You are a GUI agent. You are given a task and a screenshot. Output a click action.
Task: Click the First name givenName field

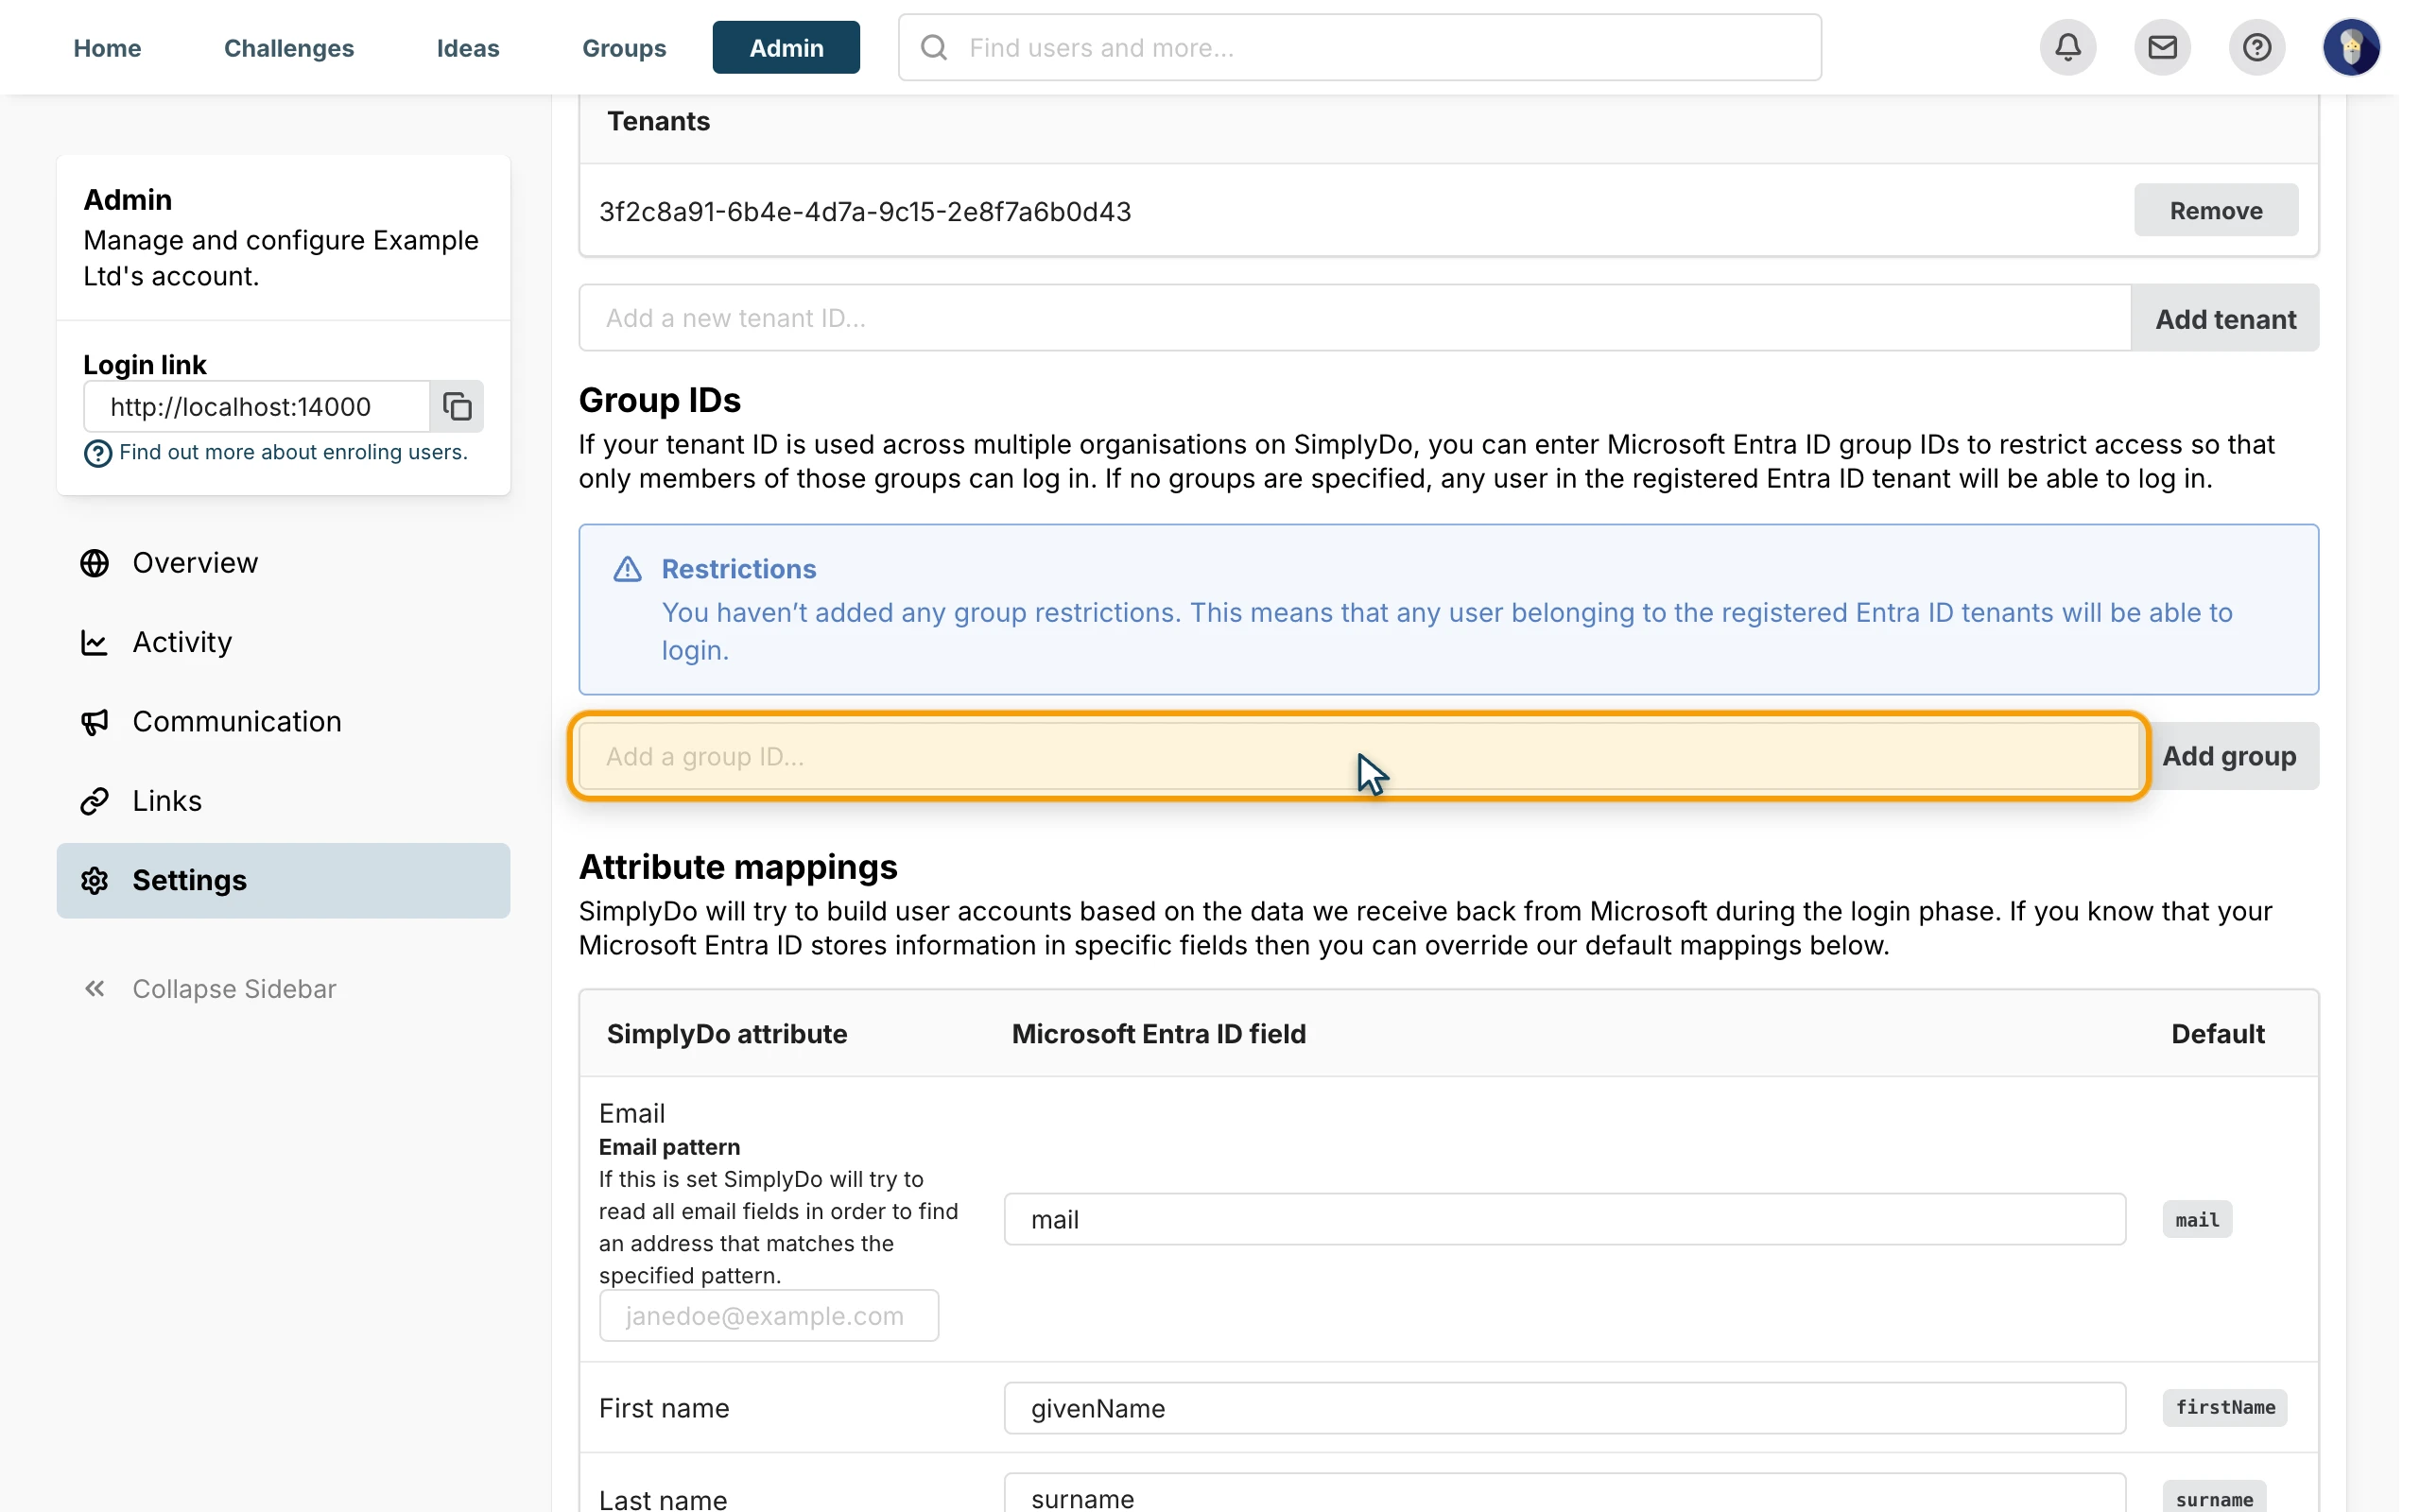click(1565, 1408)
